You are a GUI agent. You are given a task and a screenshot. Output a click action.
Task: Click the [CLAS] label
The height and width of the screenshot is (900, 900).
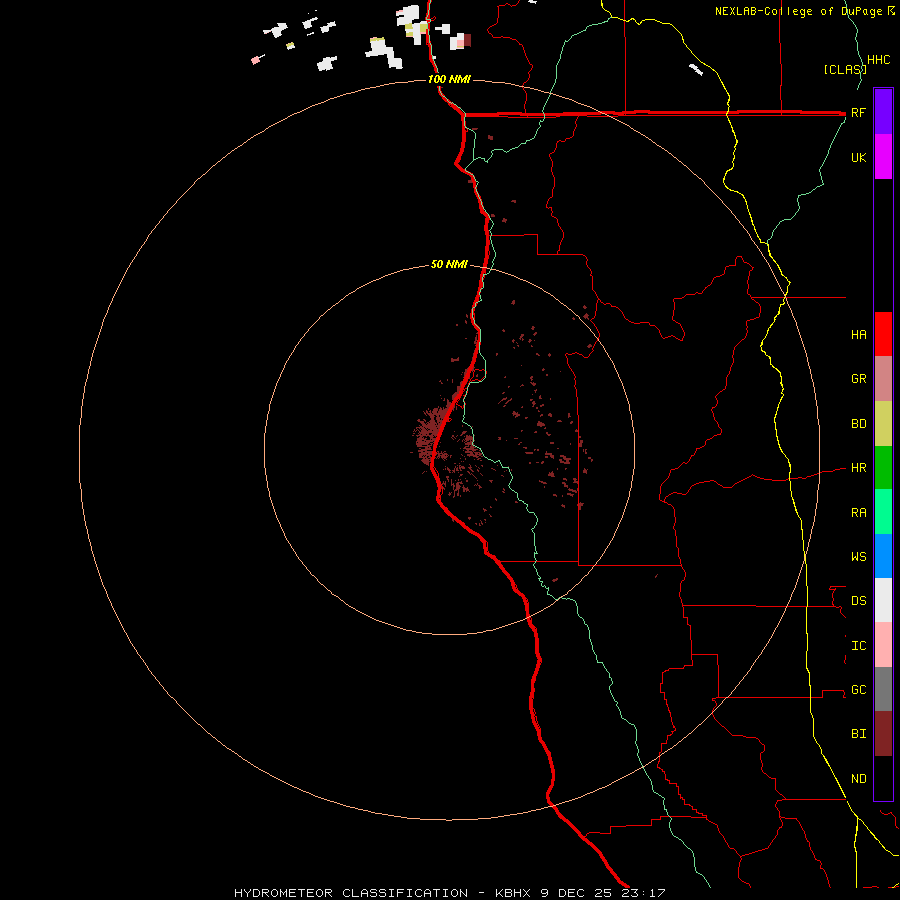point(844,69)
